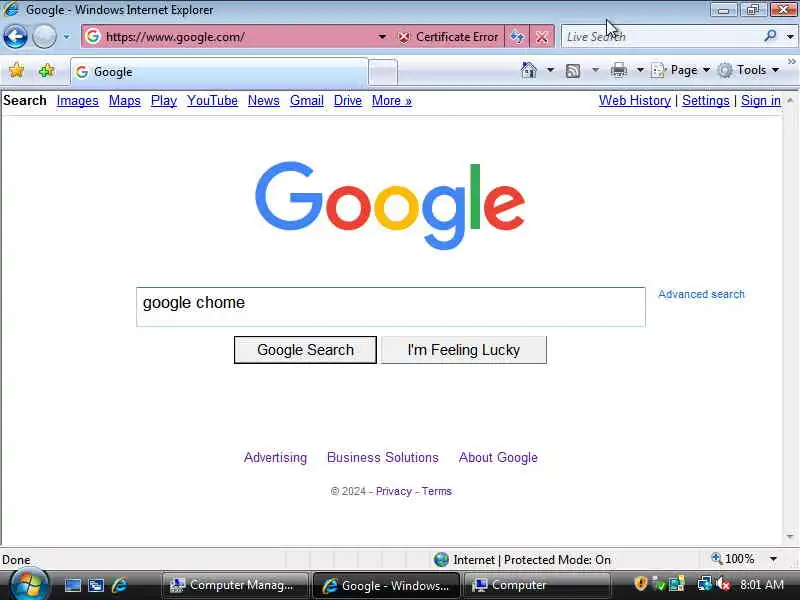Open the News link

[x=264, y=101]
